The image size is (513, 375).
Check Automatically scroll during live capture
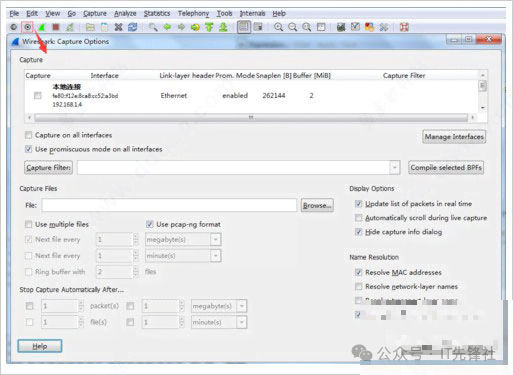358,218
